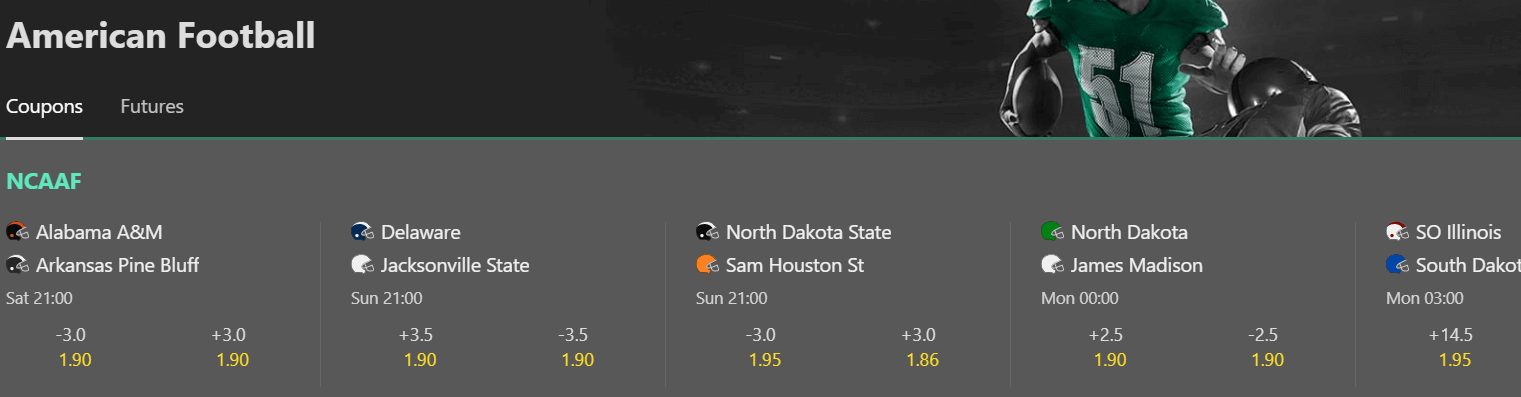Select Sam Houston St +3.0 at 1.86

[923, 347]
